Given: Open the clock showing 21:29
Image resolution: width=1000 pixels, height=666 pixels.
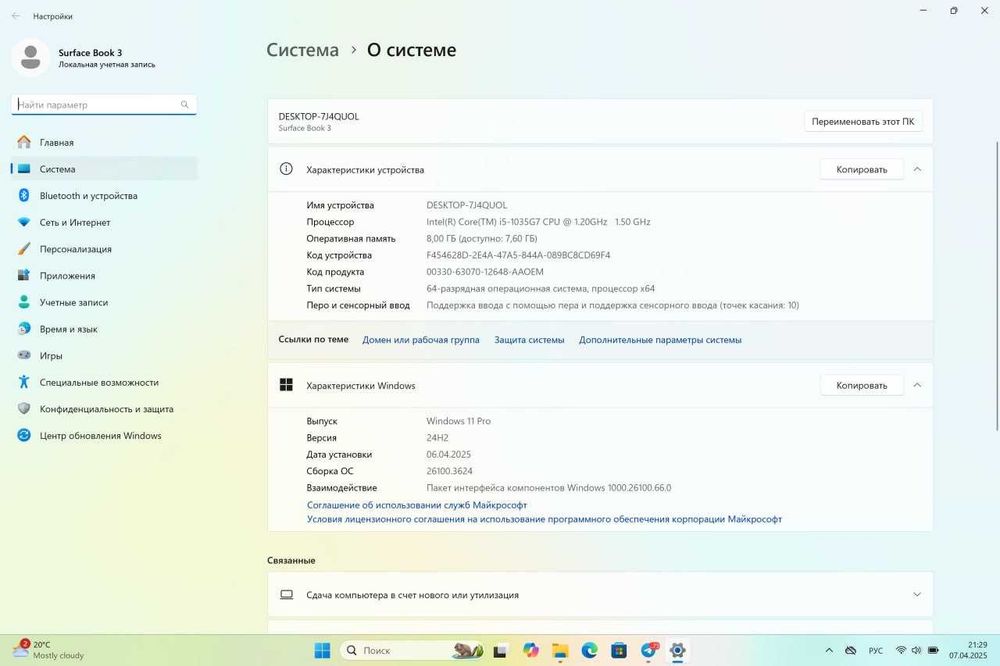Looking at the screenshot, I should (967, 650).
